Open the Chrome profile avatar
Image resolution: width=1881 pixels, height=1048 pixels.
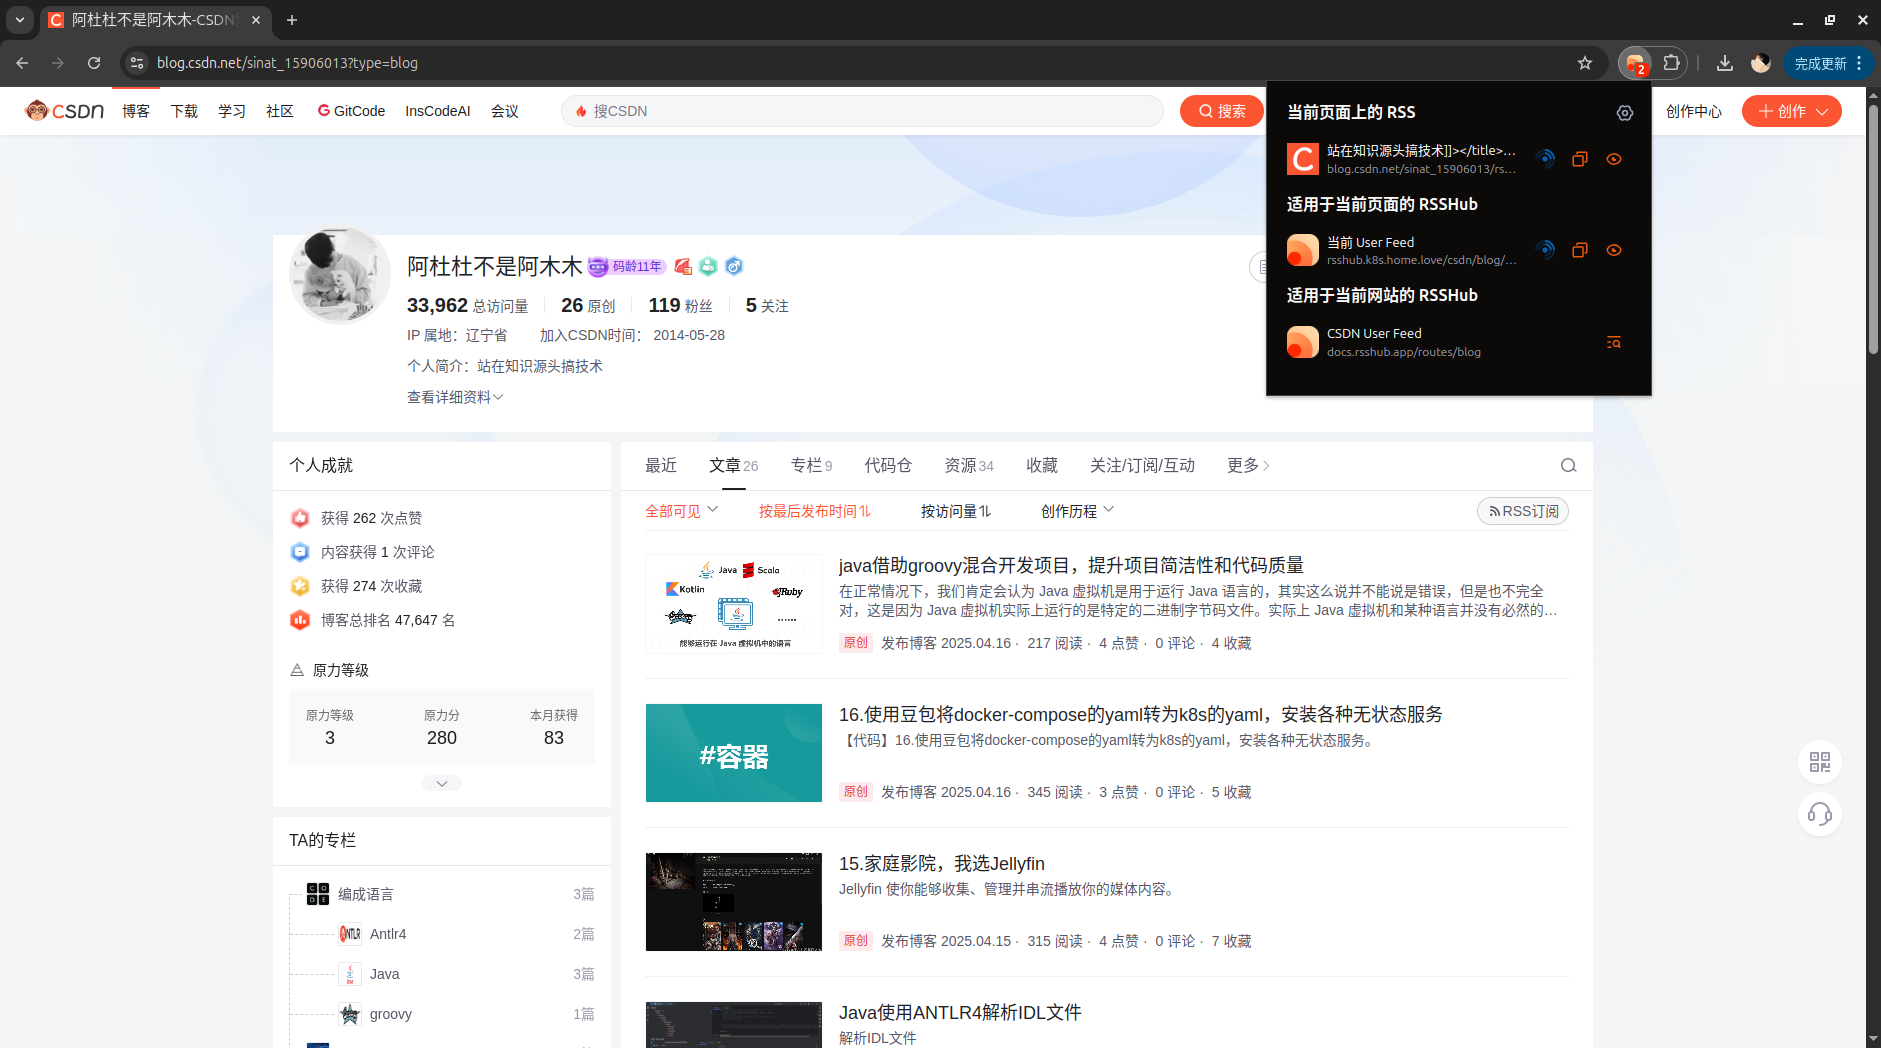tap(1761, 63)
